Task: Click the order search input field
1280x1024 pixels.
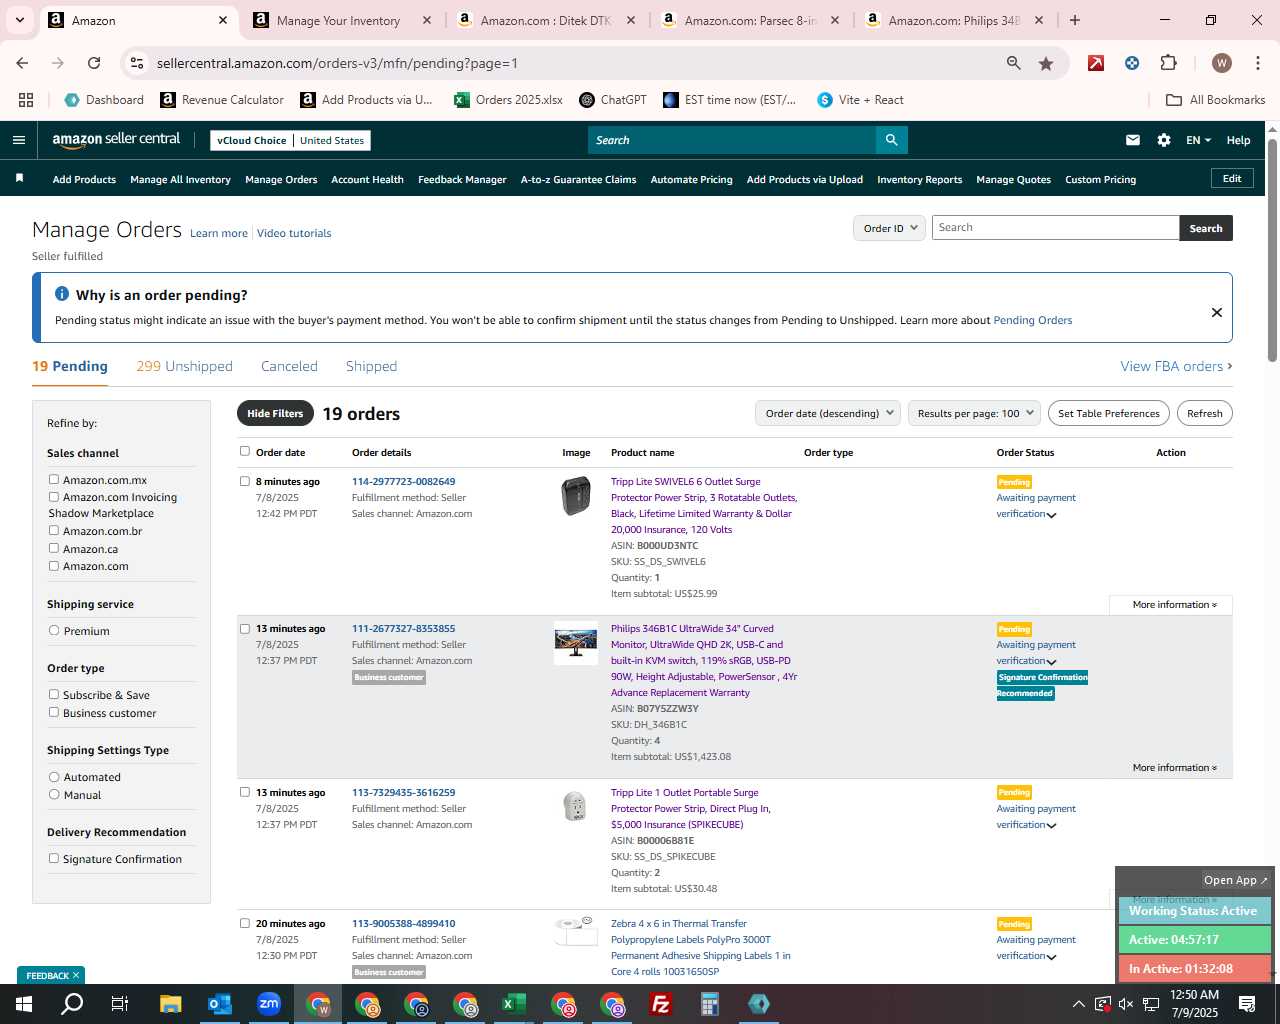Action: point(1055,227)
